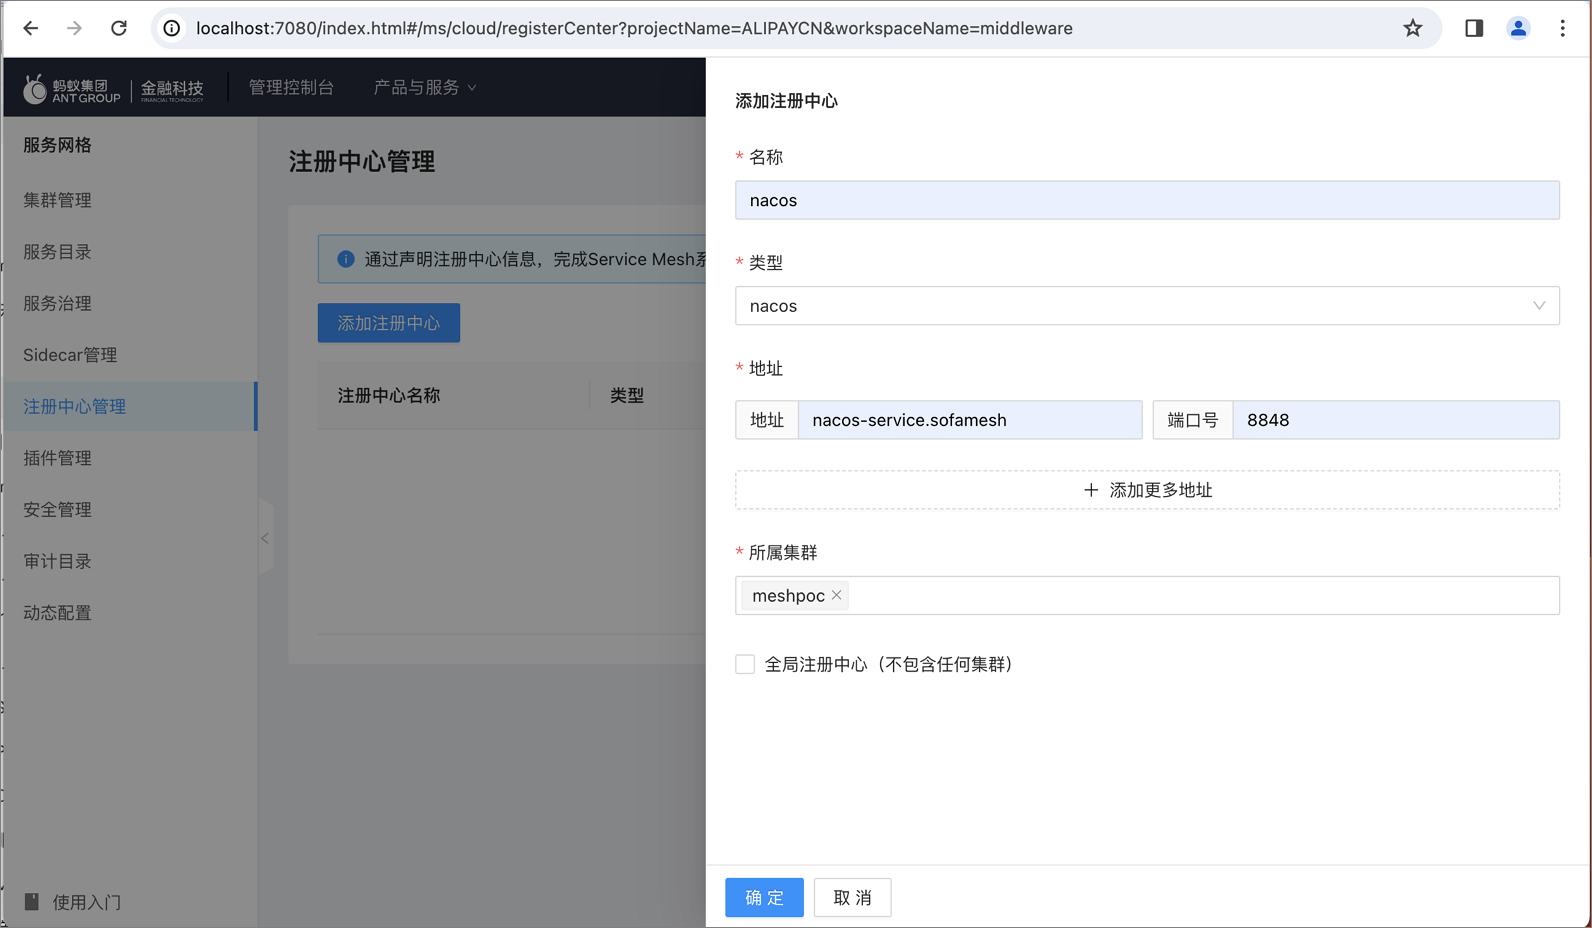Collapse the sidebar with the arrow handle
This screenshot has width=1592, height=928.
(265, 538)
